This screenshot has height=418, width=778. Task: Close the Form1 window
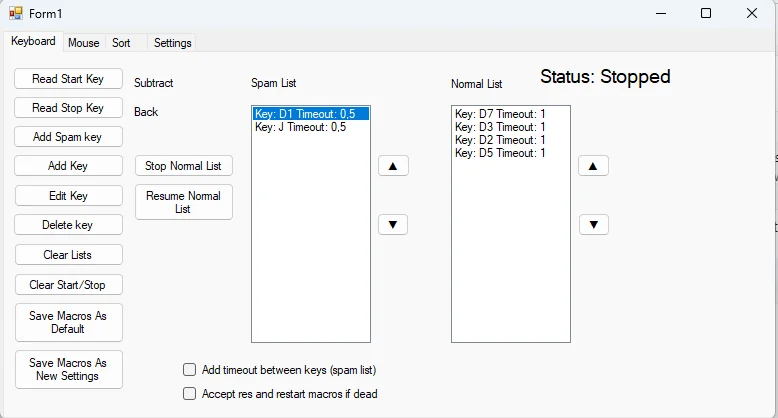pos(752,13)
